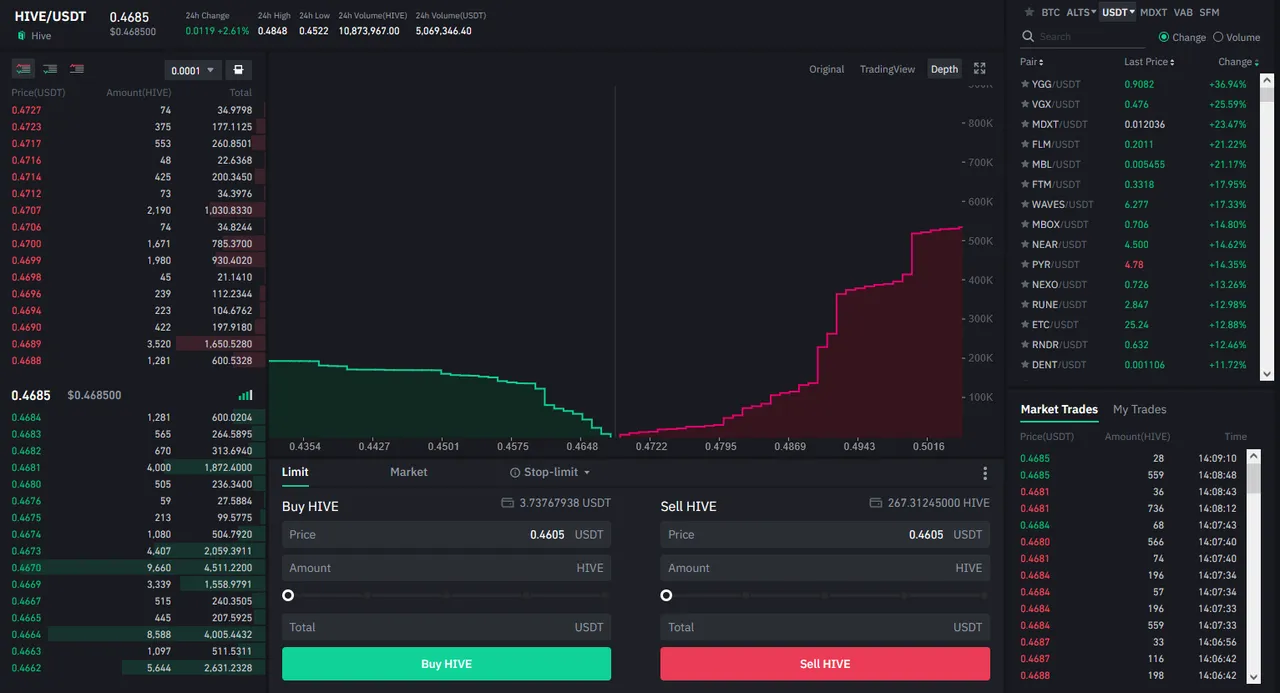Open the USDT market dropdown
Screen dimensions: 1280x693
tap(1118, 12)
